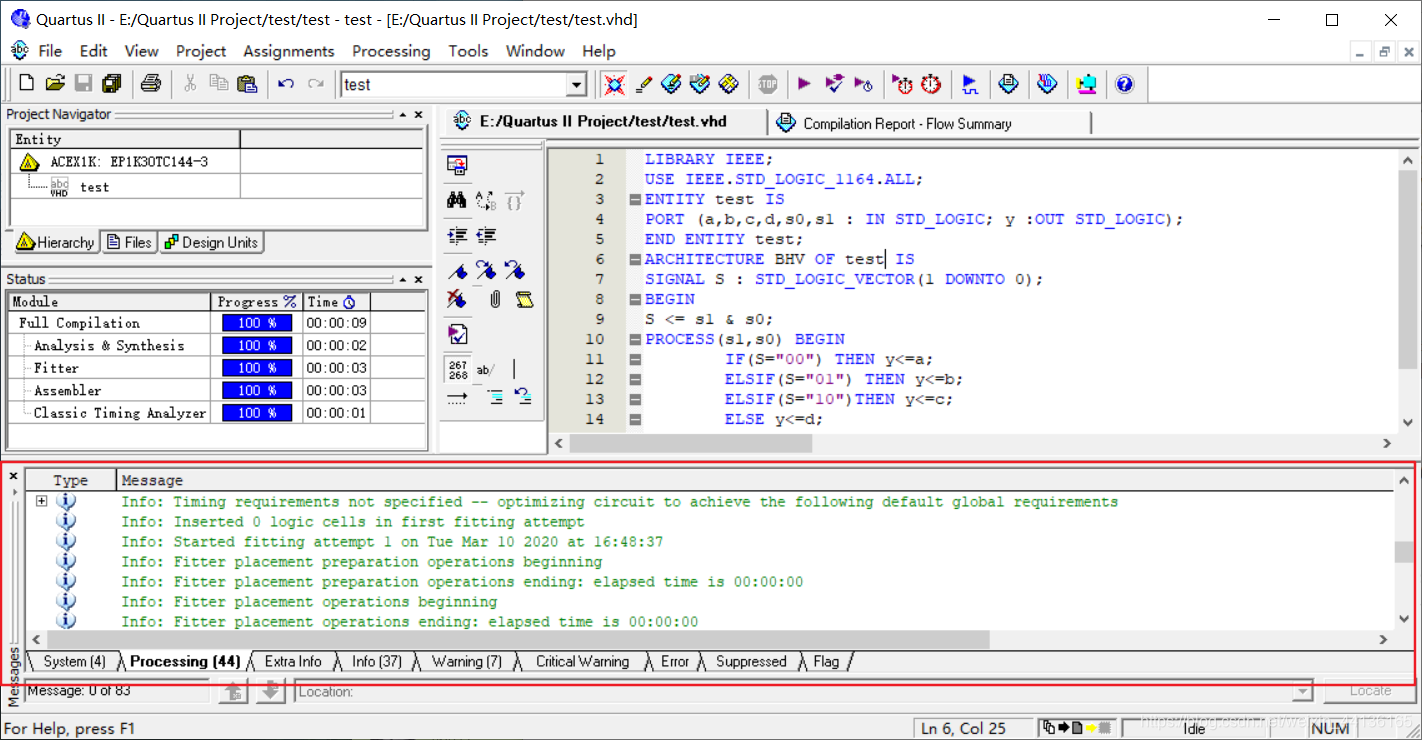Decrease indent in the text editor
The width and height of the screenshot is (1422, 740).
[x=487, y=236]
